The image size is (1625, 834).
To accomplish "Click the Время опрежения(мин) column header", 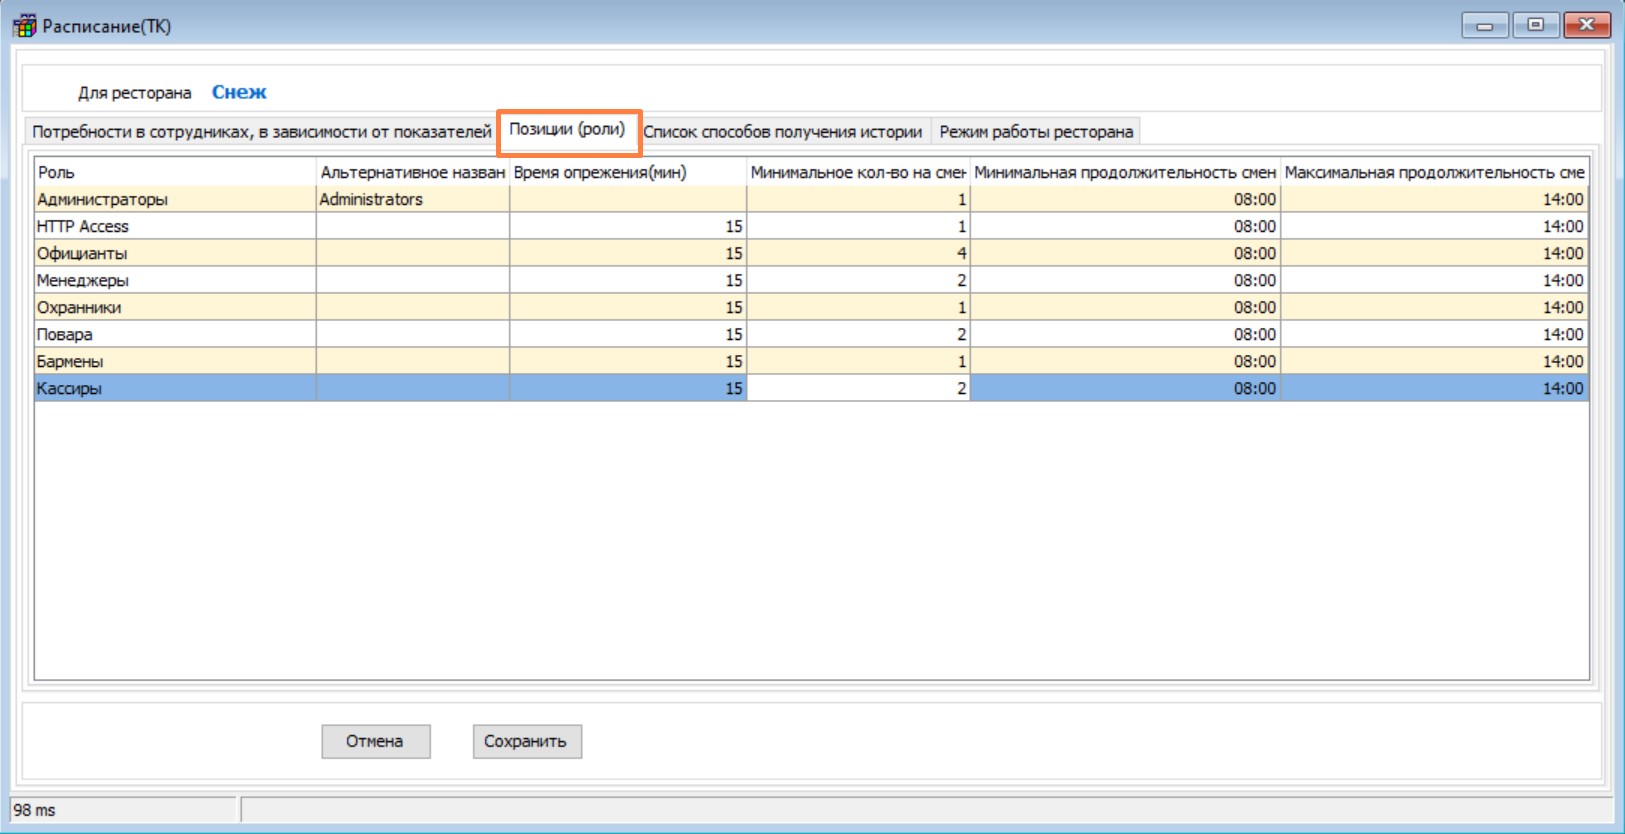I will (x=628, y=172).
